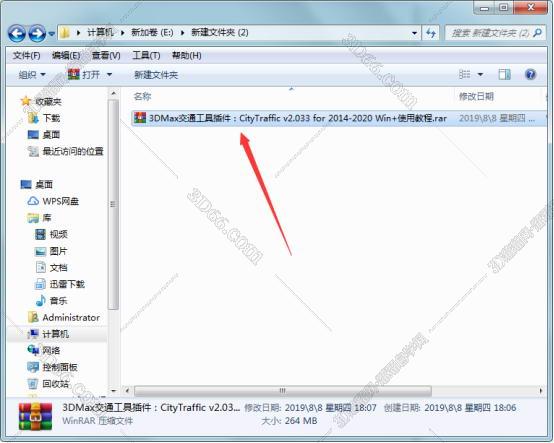This screenshot has height=443, width=554.
Task: Change view with the view icon
Action: pos(464,74)
